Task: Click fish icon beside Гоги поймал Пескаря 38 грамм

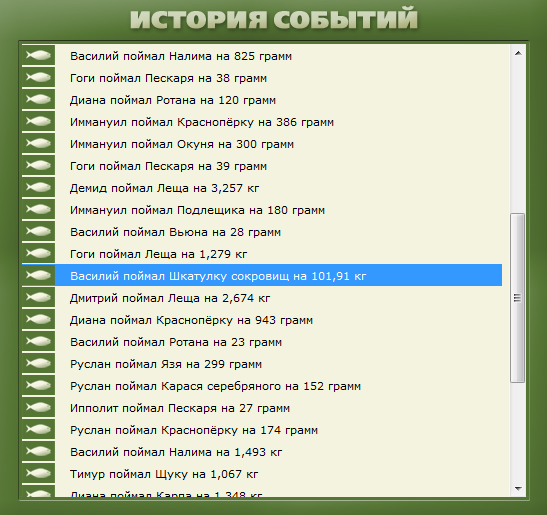Action: [38, 77]
